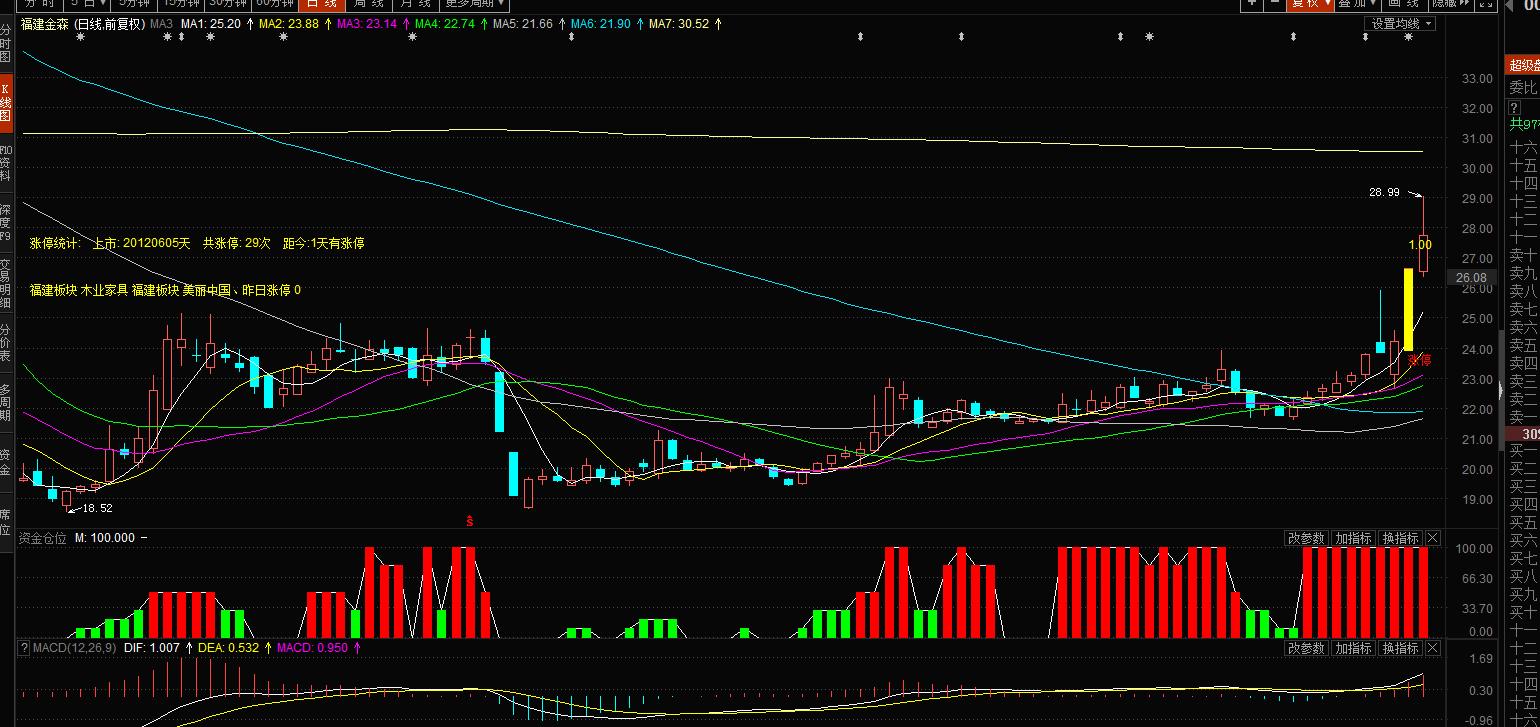Image resolution: width=1540 pixels, height=727 pixels.
Task: Click the gray MA3 indicator name label
Action: [x=161, y=24]
